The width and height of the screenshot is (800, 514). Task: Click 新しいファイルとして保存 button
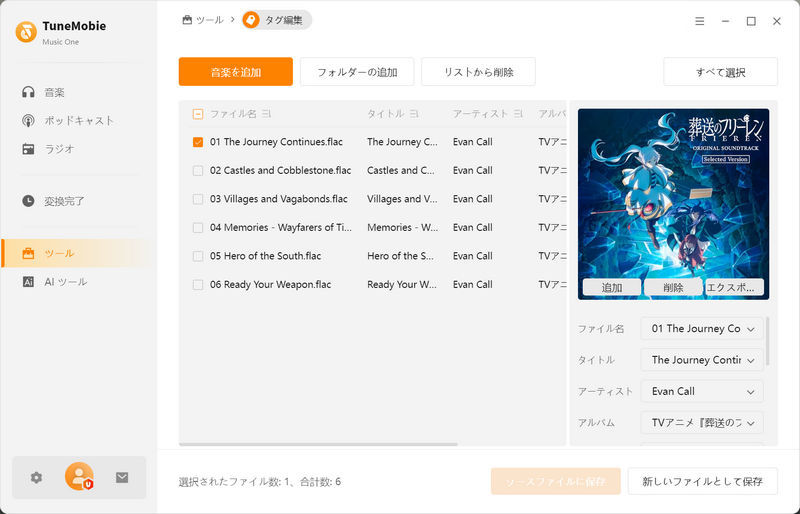[702, 481]
